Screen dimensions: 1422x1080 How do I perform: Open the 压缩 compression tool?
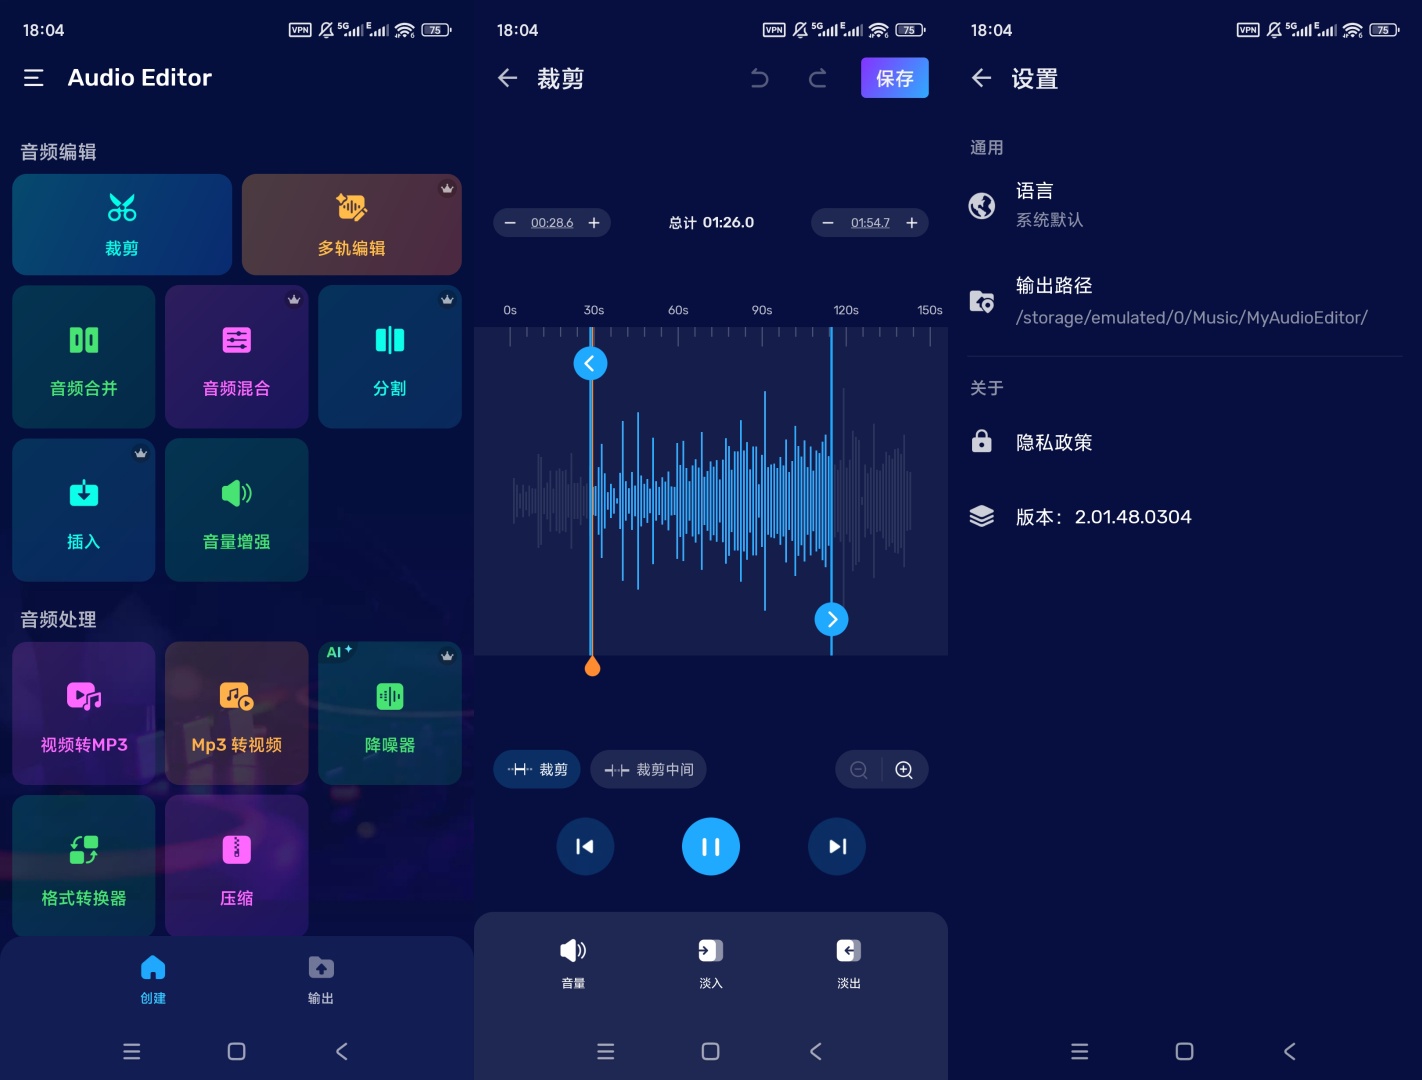(236, 866)
